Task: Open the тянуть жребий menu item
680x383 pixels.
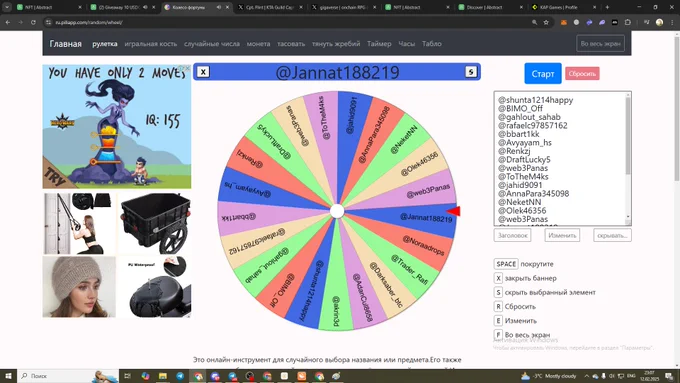Action: pos(336,44)
